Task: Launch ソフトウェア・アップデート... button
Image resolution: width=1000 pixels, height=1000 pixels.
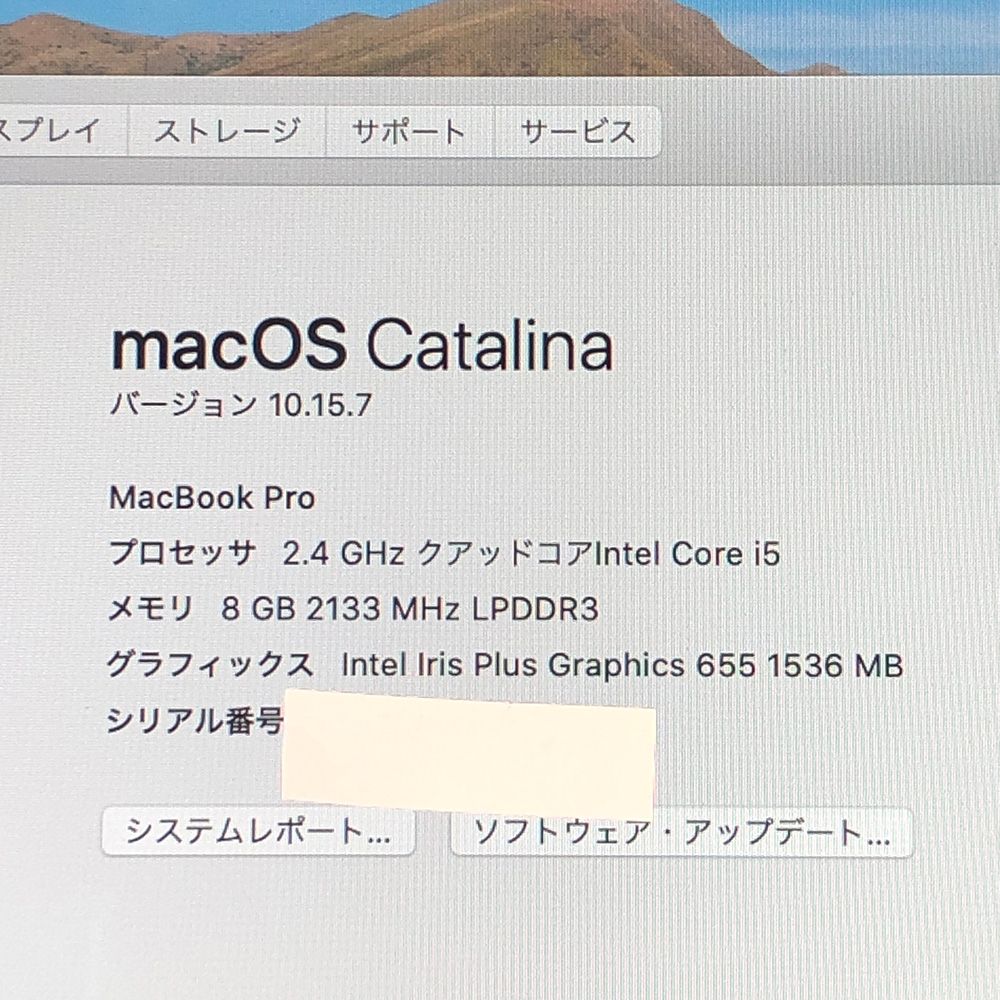Action: (682, 832)
